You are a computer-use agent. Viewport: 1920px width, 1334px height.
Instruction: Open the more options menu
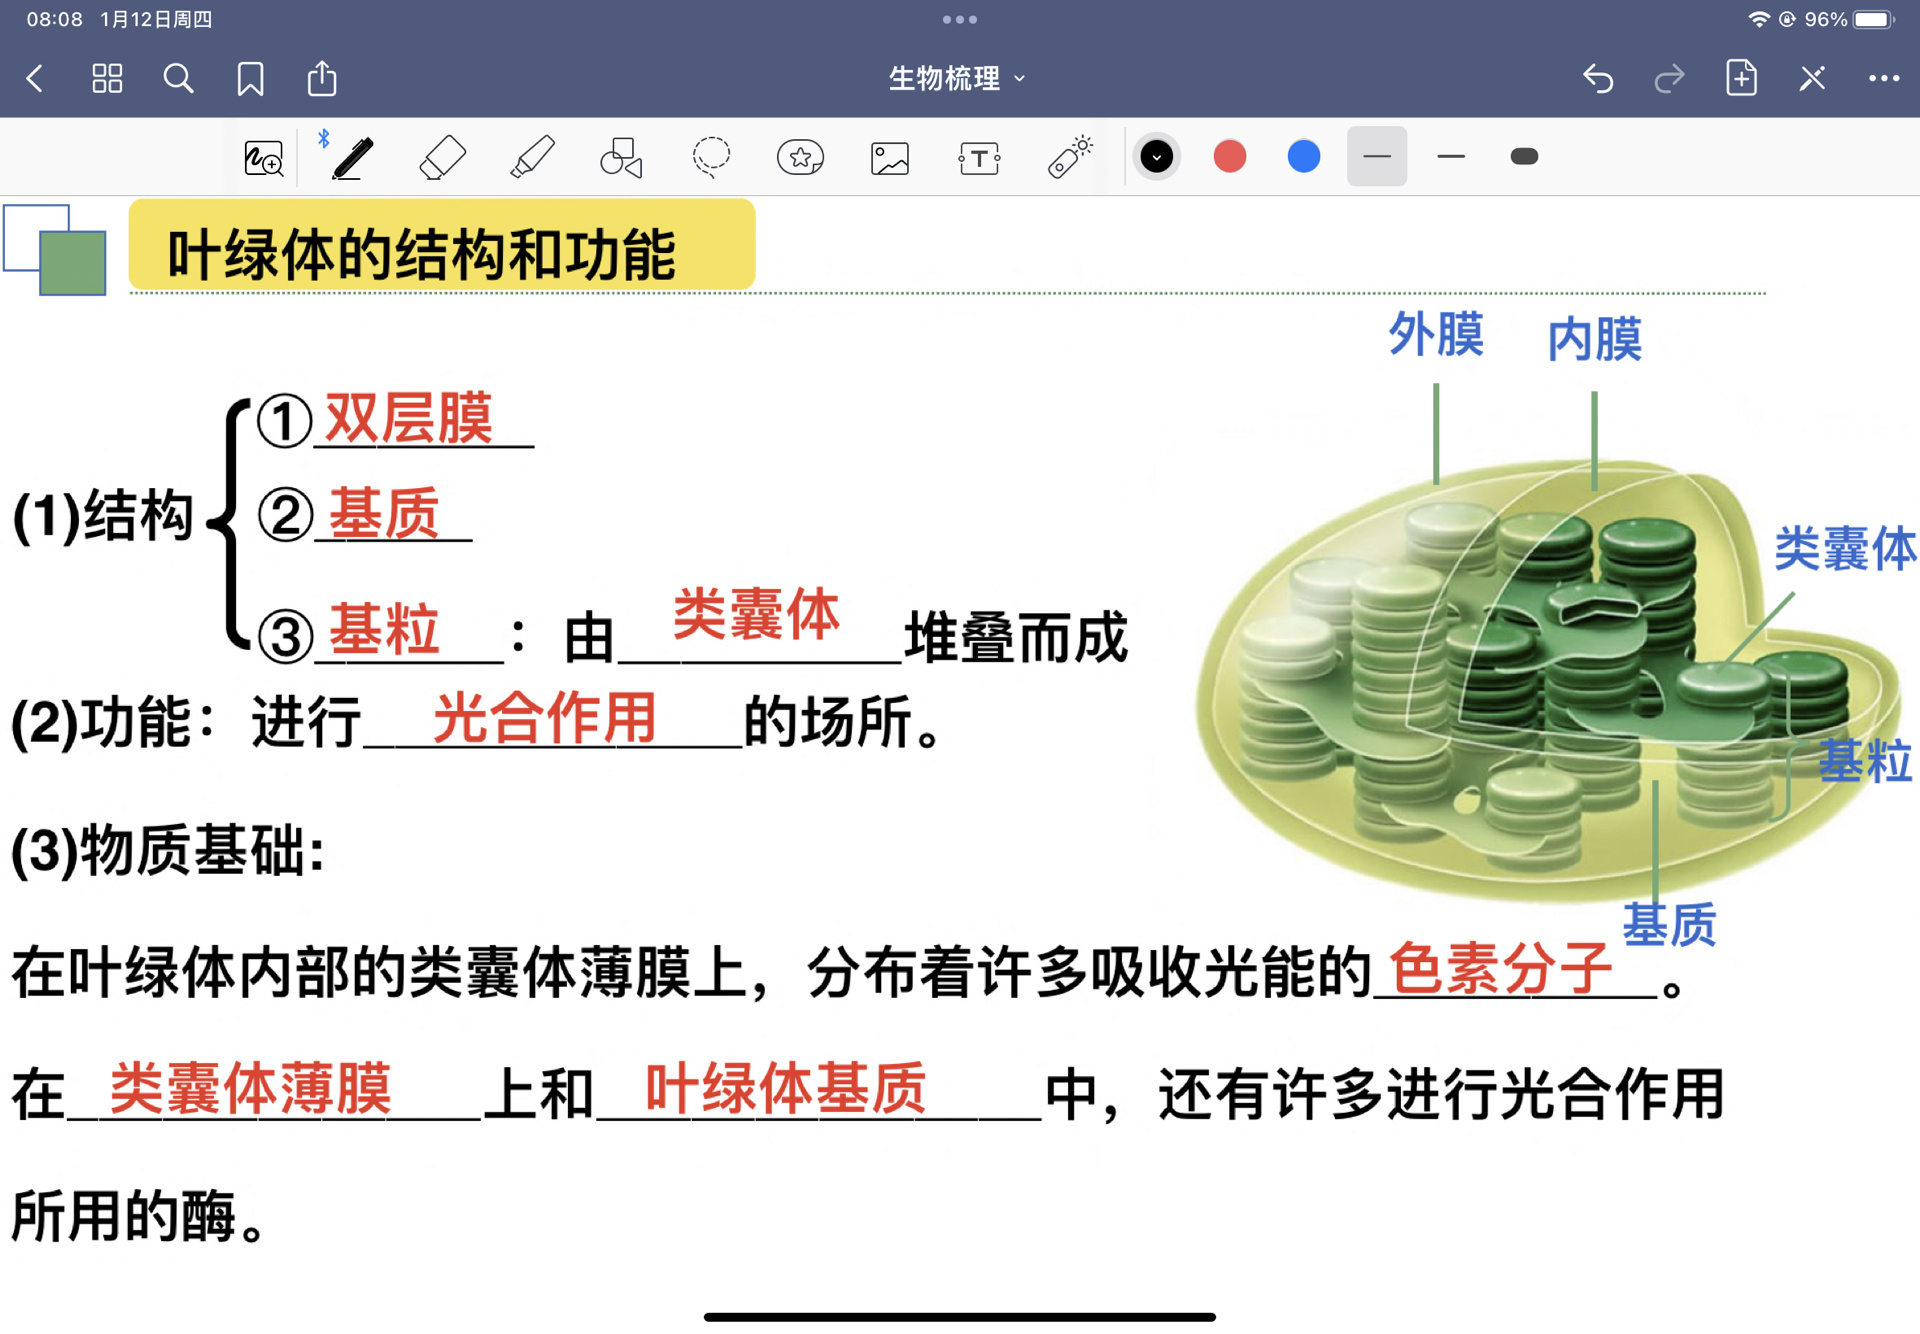(x=1884, y=78)
